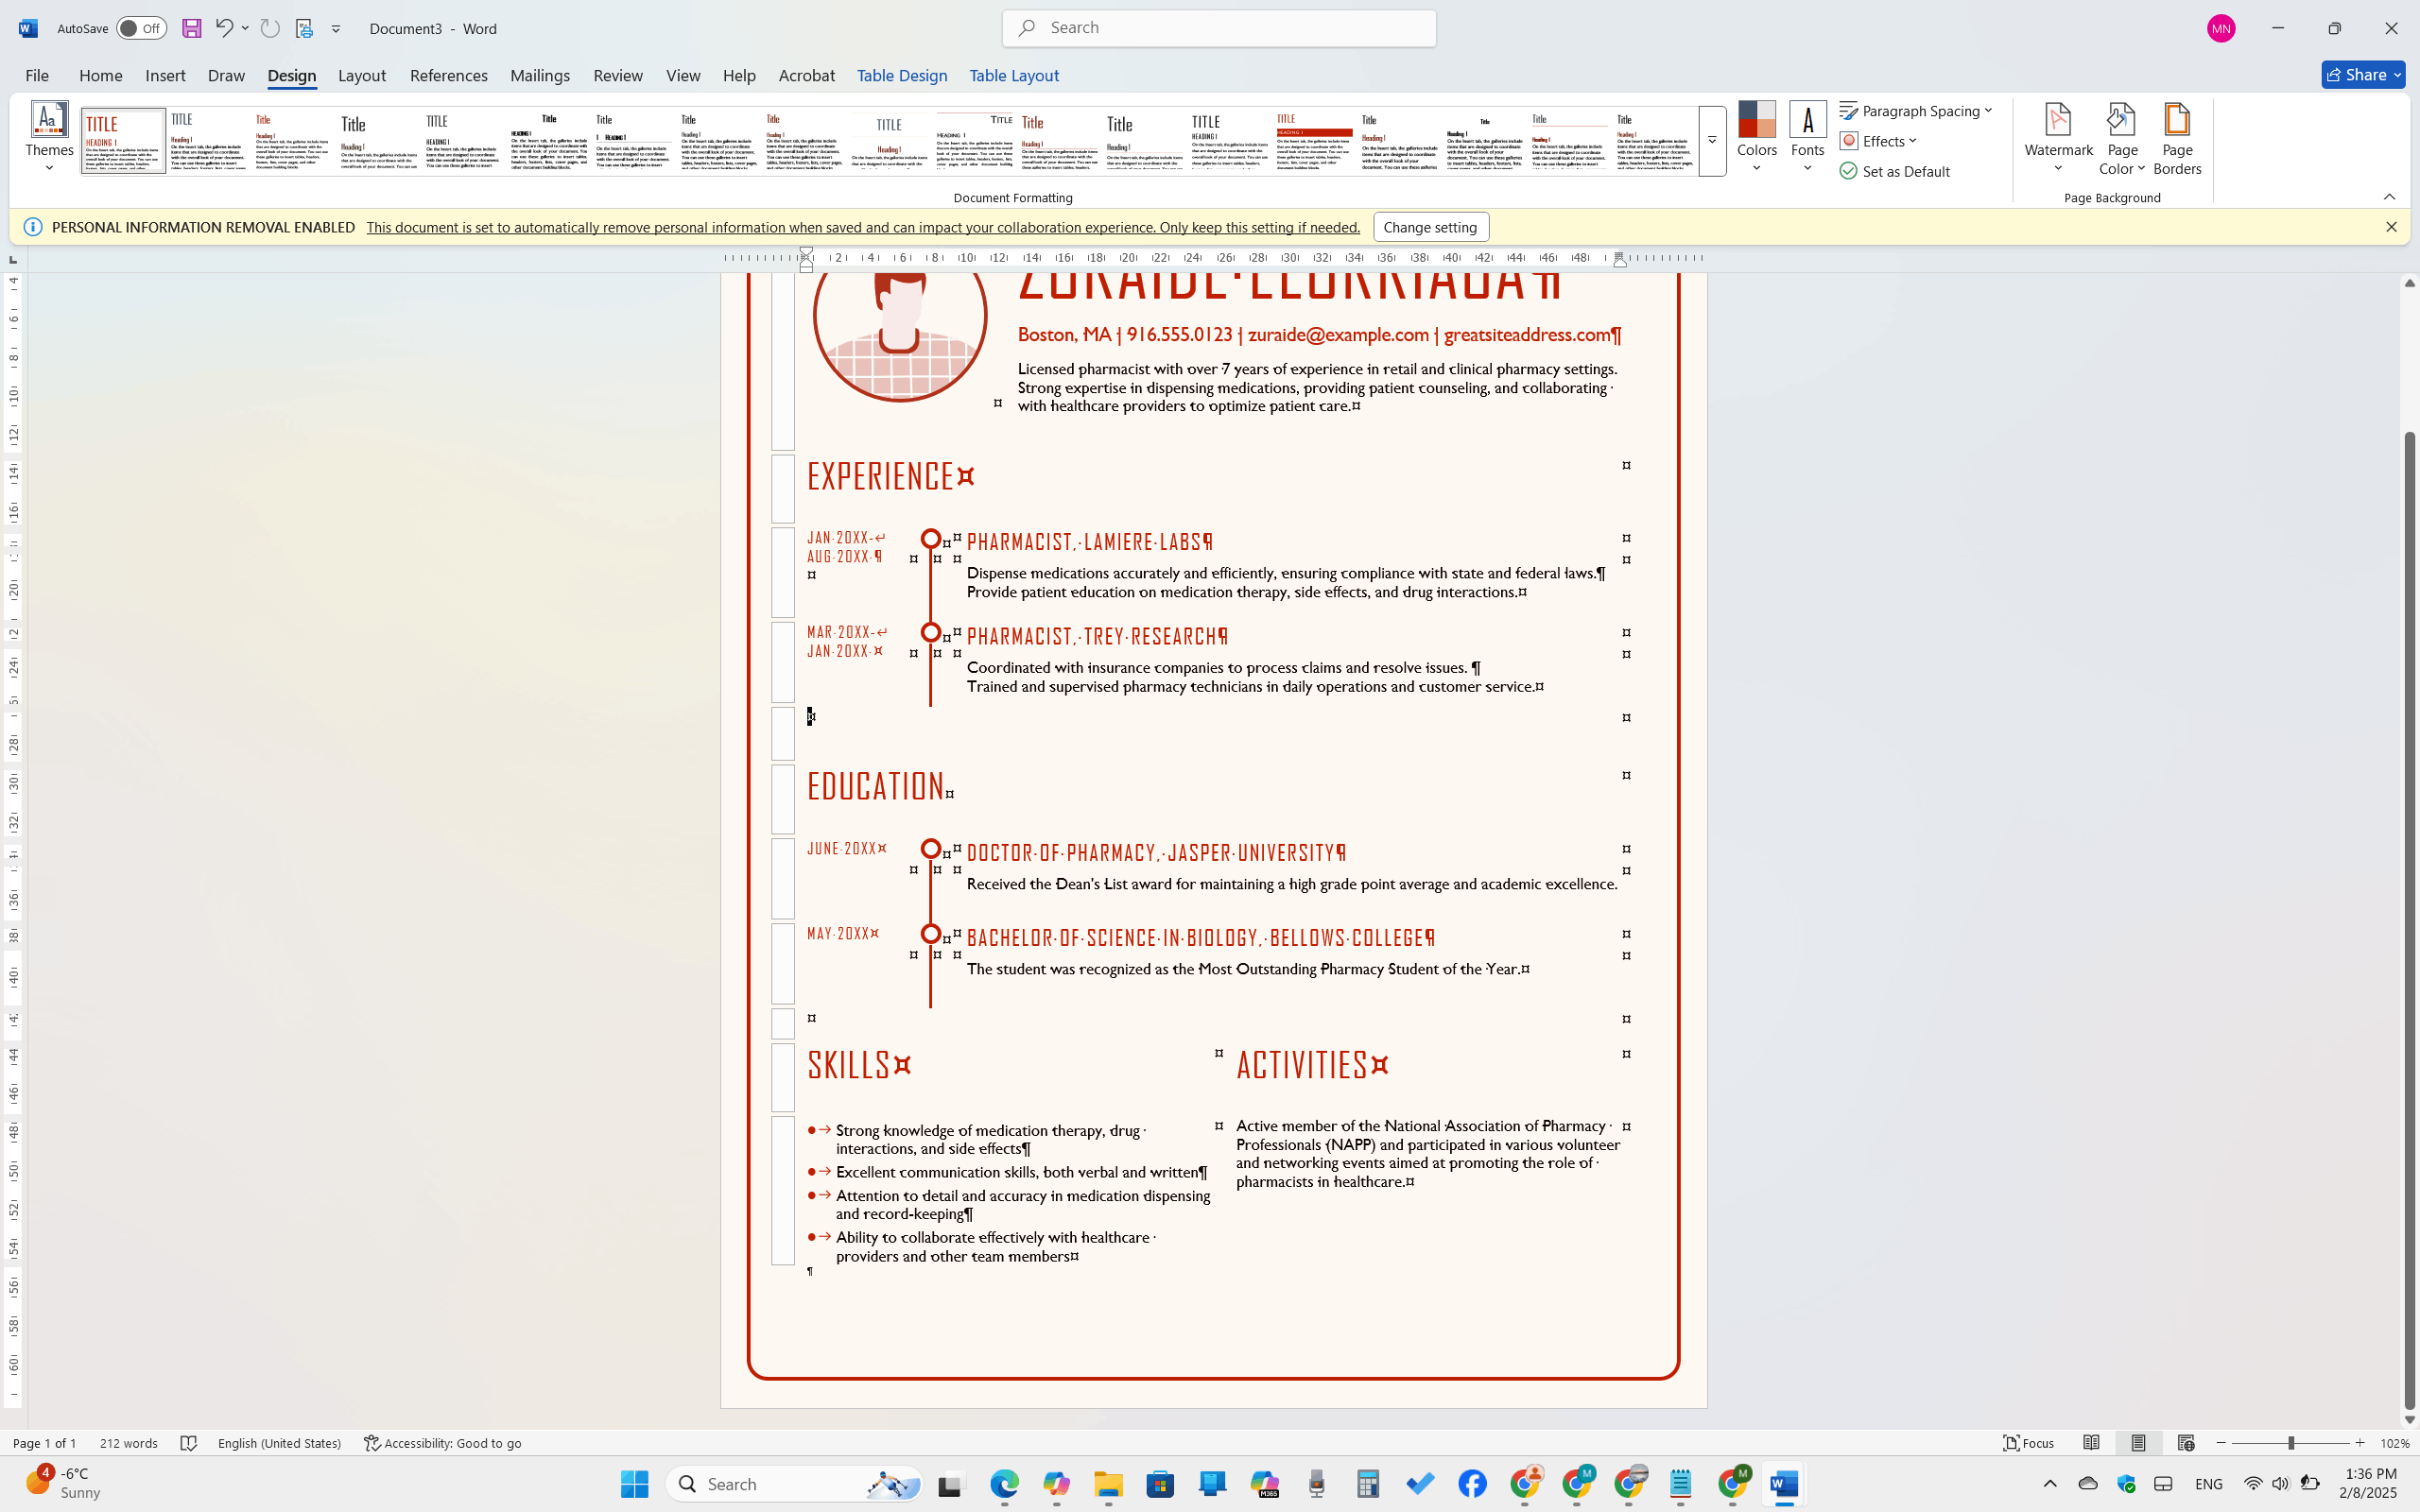Click the Watermark icon
The image size is (2420, 1512).
pos(2057,121)
